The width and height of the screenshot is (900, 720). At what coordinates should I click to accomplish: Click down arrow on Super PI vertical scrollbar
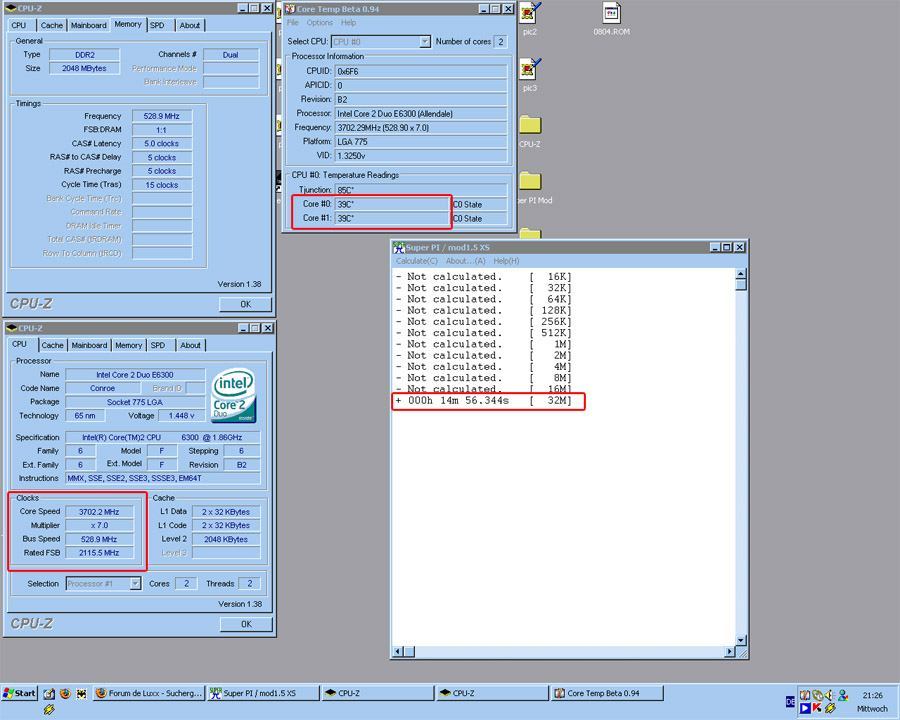(741, 640)
